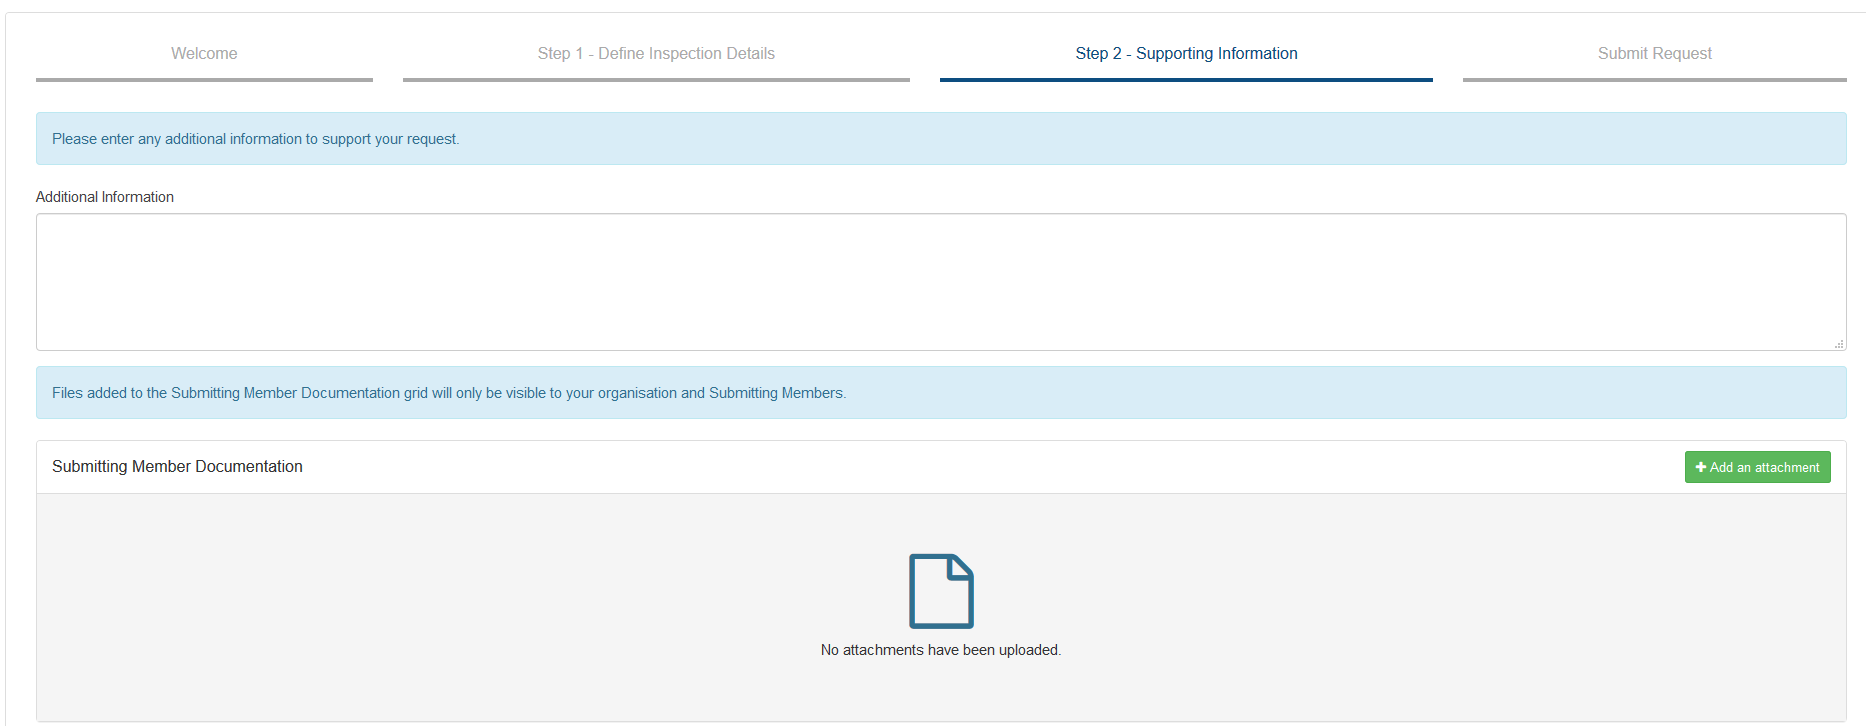The width and height of the screenshot is (1866, 726).
Task: Click the "Additional Information" field label
Action: (x=105, y=197)
